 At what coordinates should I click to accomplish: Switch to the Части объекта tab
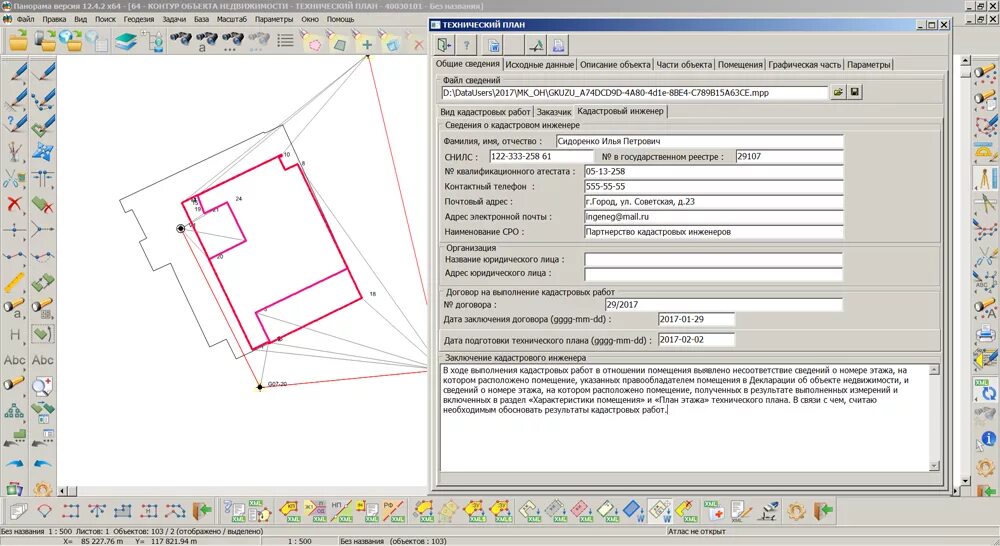pyautogui.click(x=684, y=64)
